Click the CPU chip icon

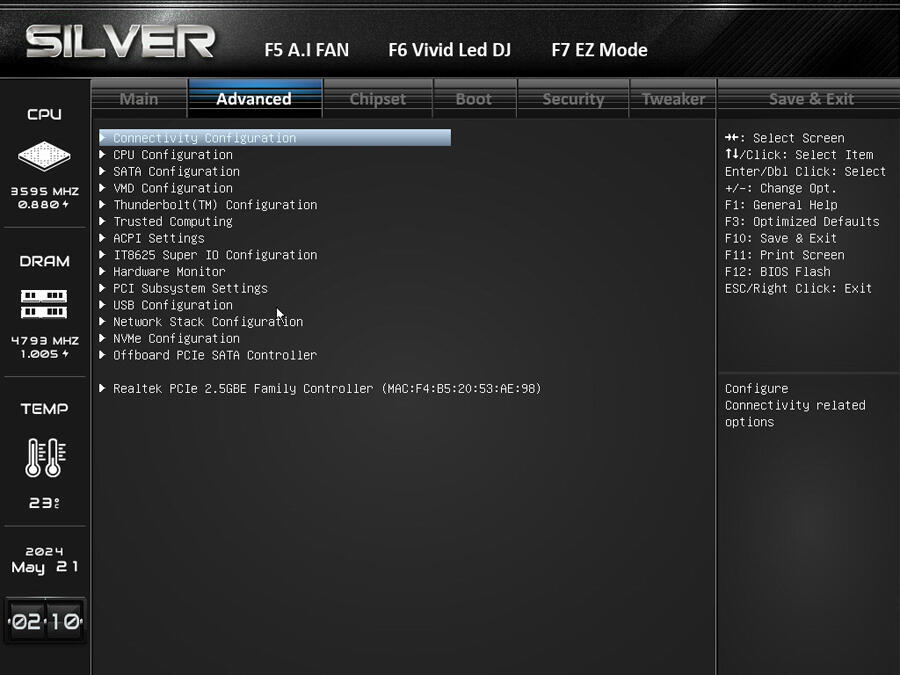[44, 156]
